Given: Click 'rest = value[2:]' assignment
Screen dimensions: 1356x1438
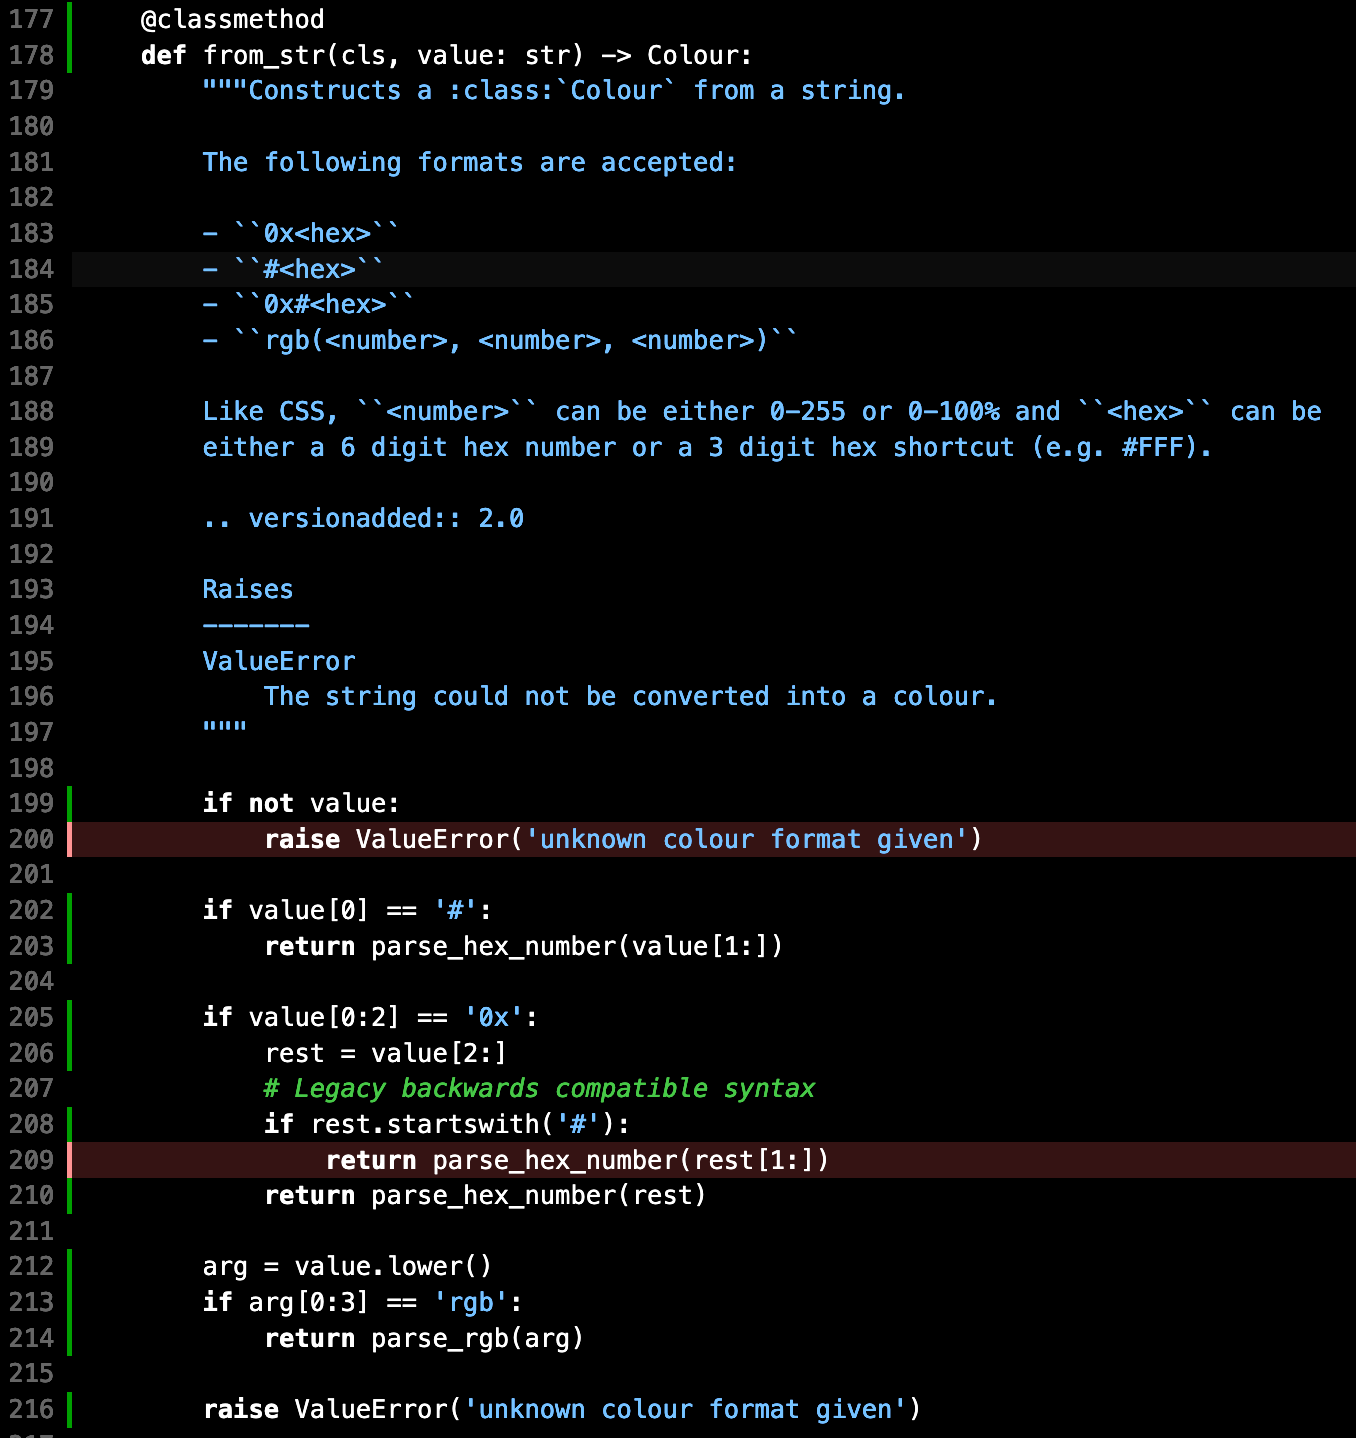Looking at the screenshot, I should click(x=385, y=1053).
